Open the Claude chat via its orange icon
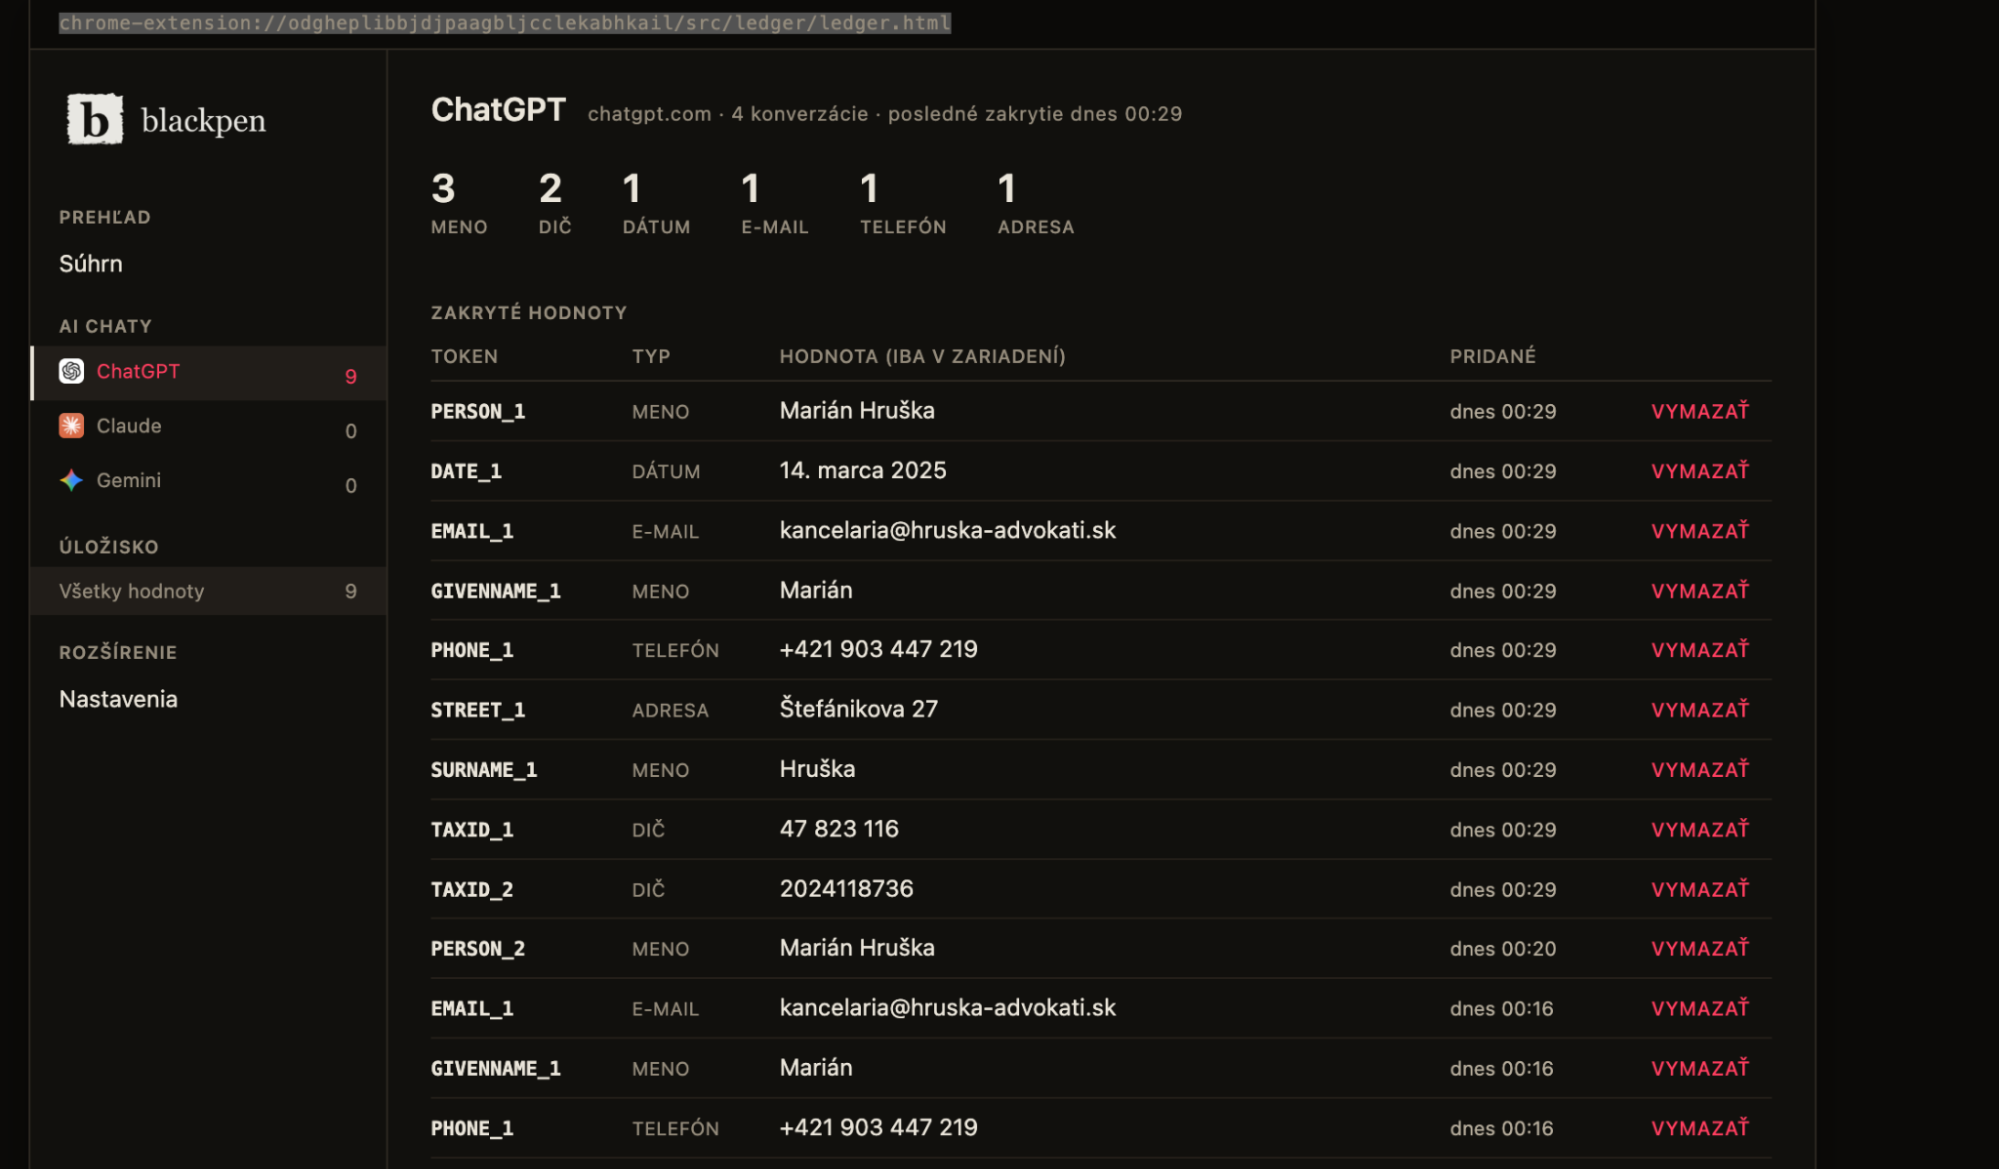 pos(71,426)
